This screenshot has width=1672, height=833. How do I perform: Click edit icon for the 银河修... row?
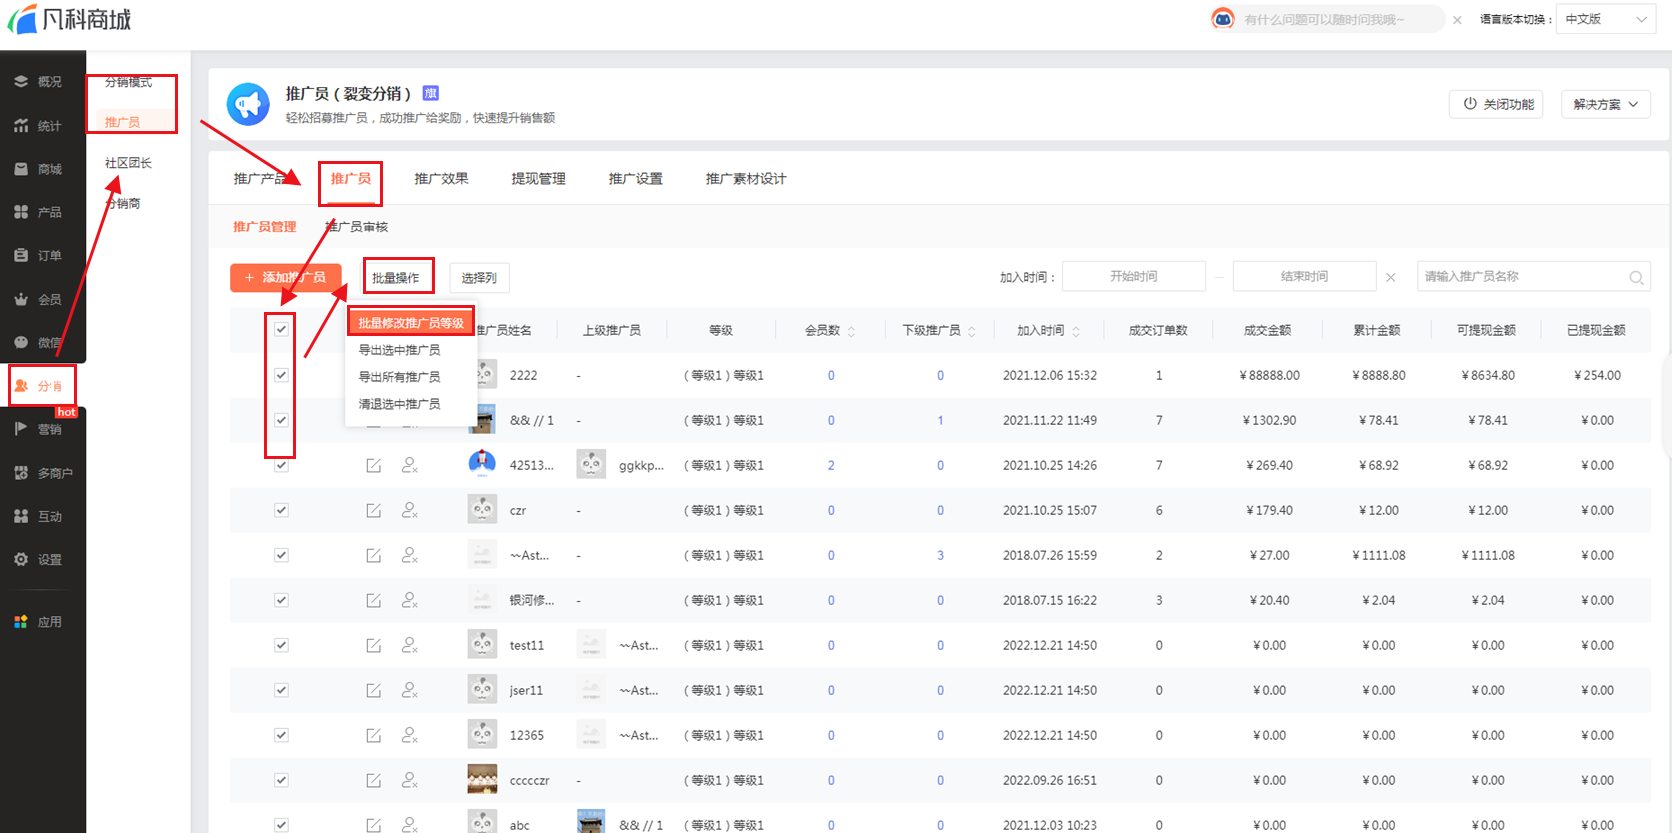373,600
